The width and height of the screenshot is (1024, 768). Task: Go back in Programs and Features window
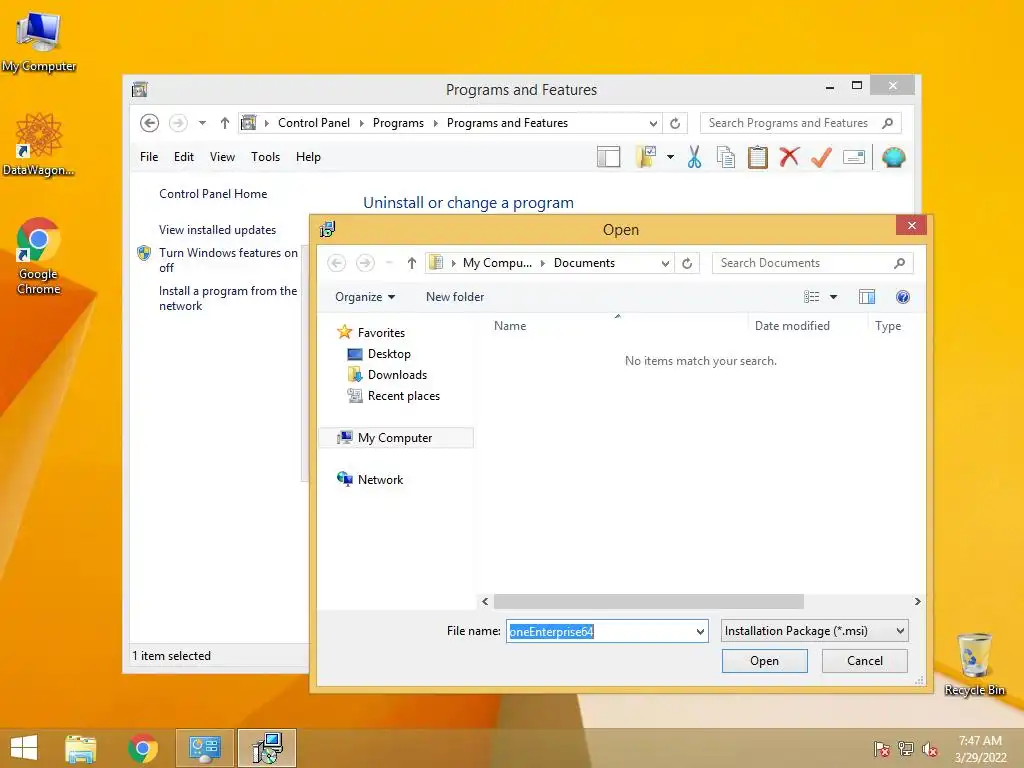150,123
